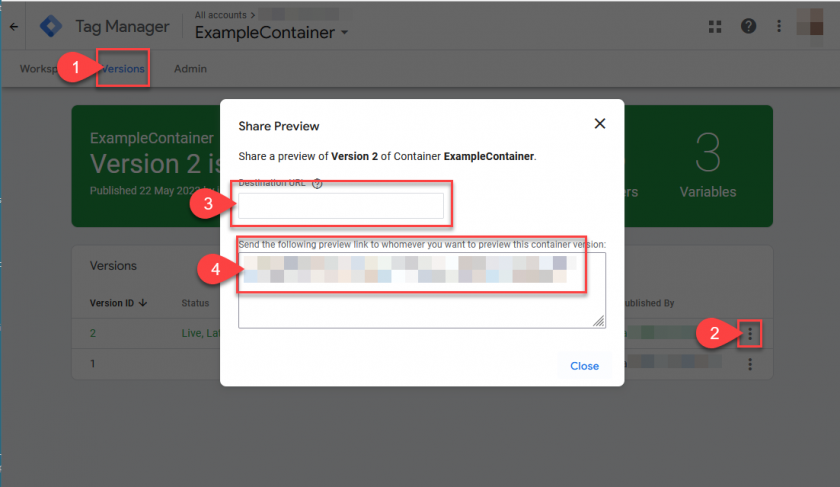Image resolution: width=840 pixels, height=487 pixels.
Task: Click into the Destination URL input field
Action: point(341,206)
